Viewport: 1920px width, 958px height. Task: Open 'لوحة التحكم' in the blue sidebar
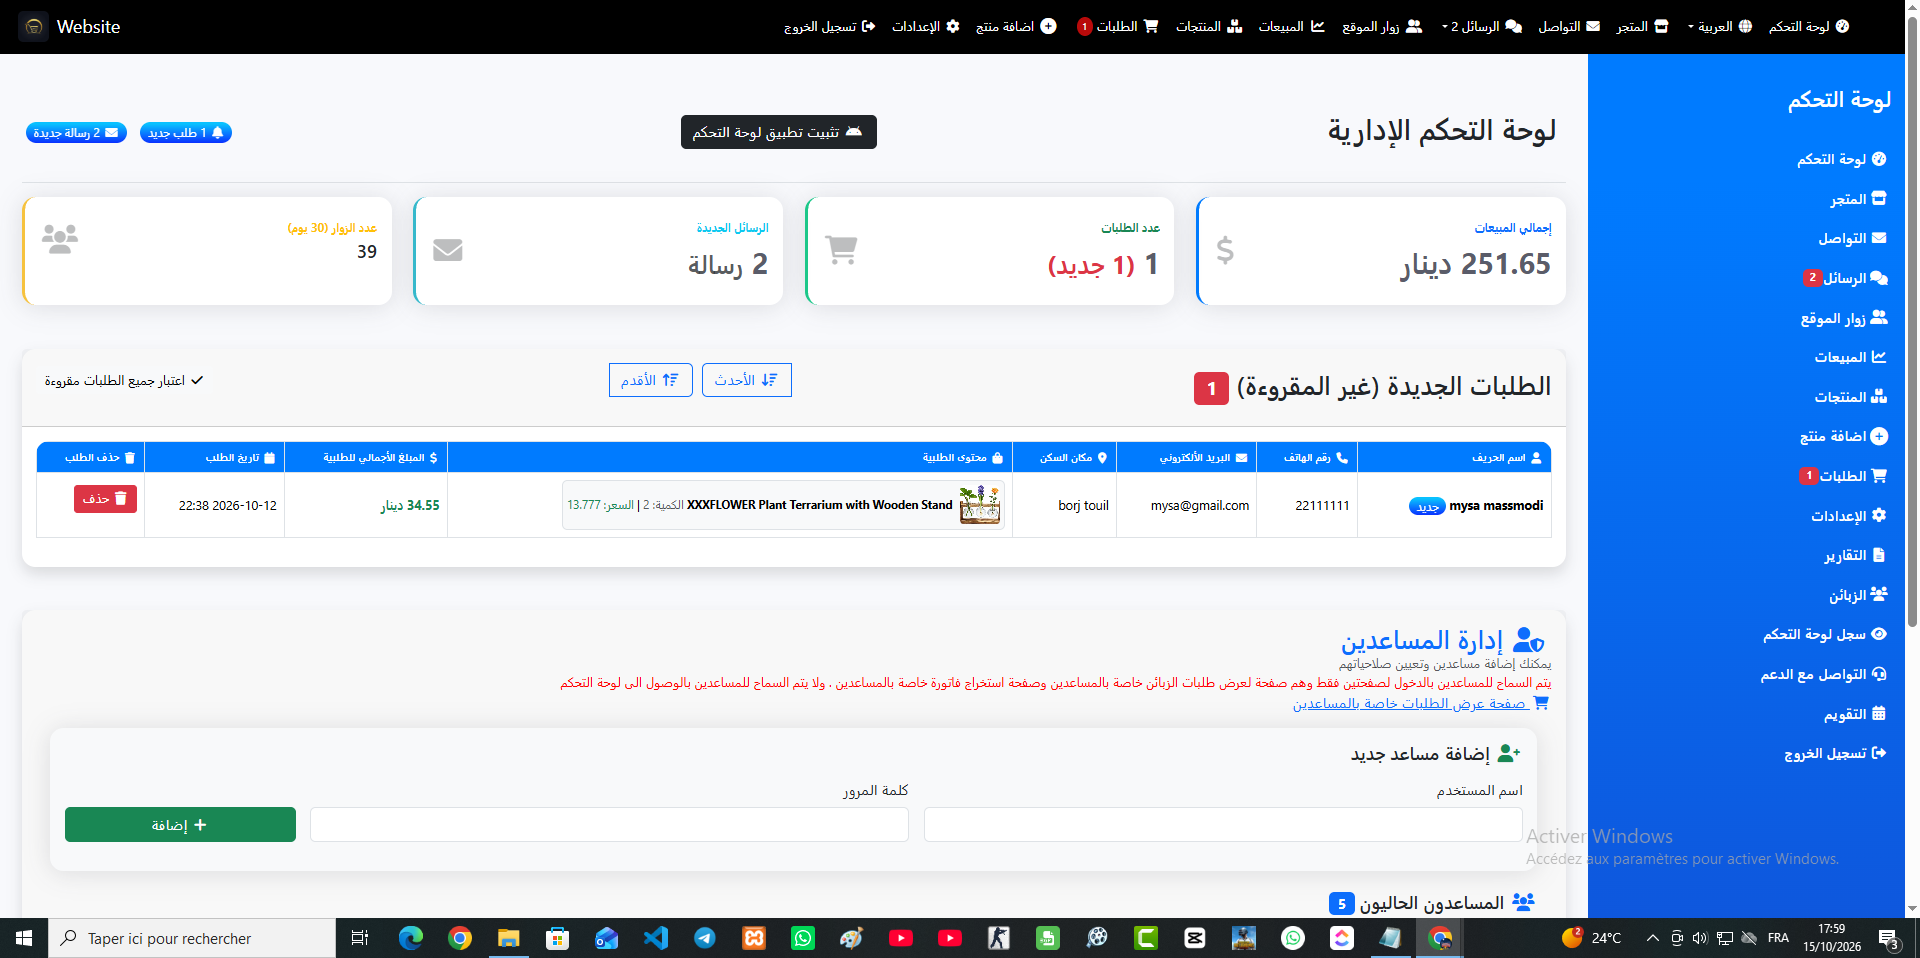(1841, 159)
